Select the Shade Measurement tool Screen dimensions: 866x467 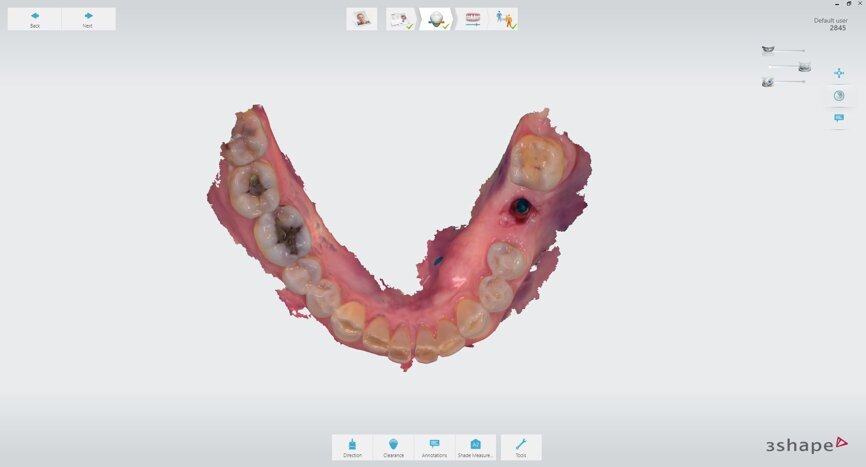[x=475, y=447]
